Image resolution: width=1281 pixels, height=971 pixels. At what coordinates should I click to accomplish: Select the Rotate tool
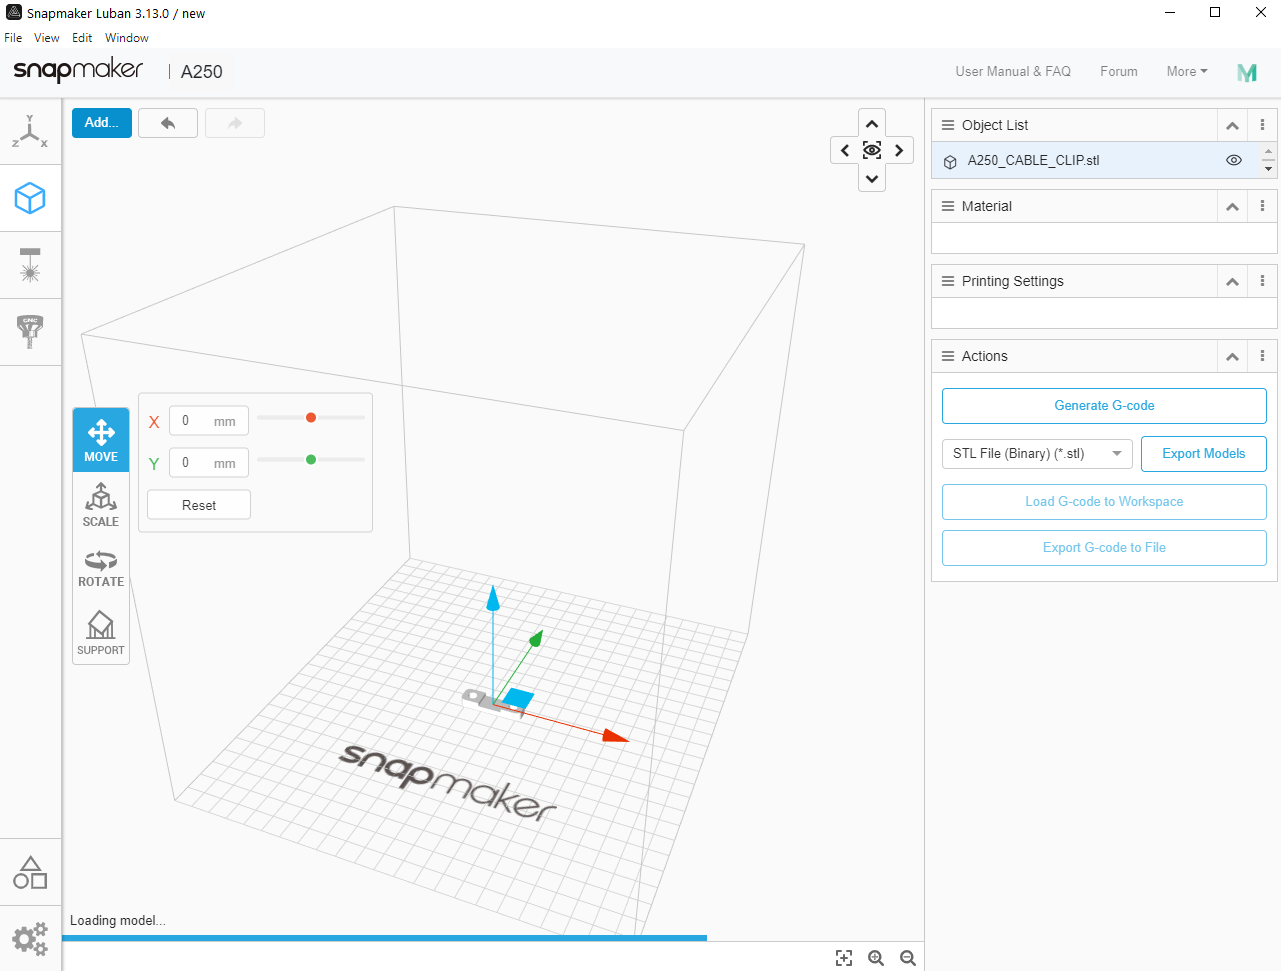pos(100,568)
